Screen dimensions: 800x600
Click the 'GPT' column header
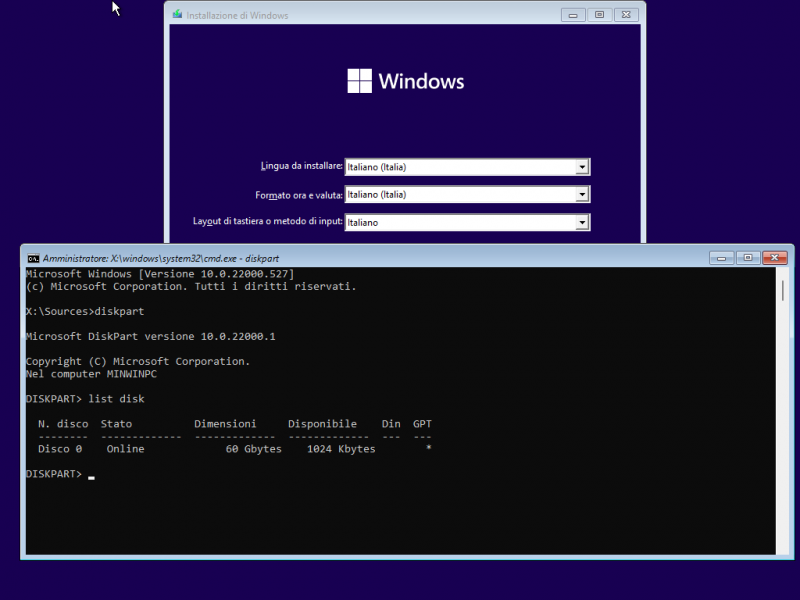pos(422,424)
